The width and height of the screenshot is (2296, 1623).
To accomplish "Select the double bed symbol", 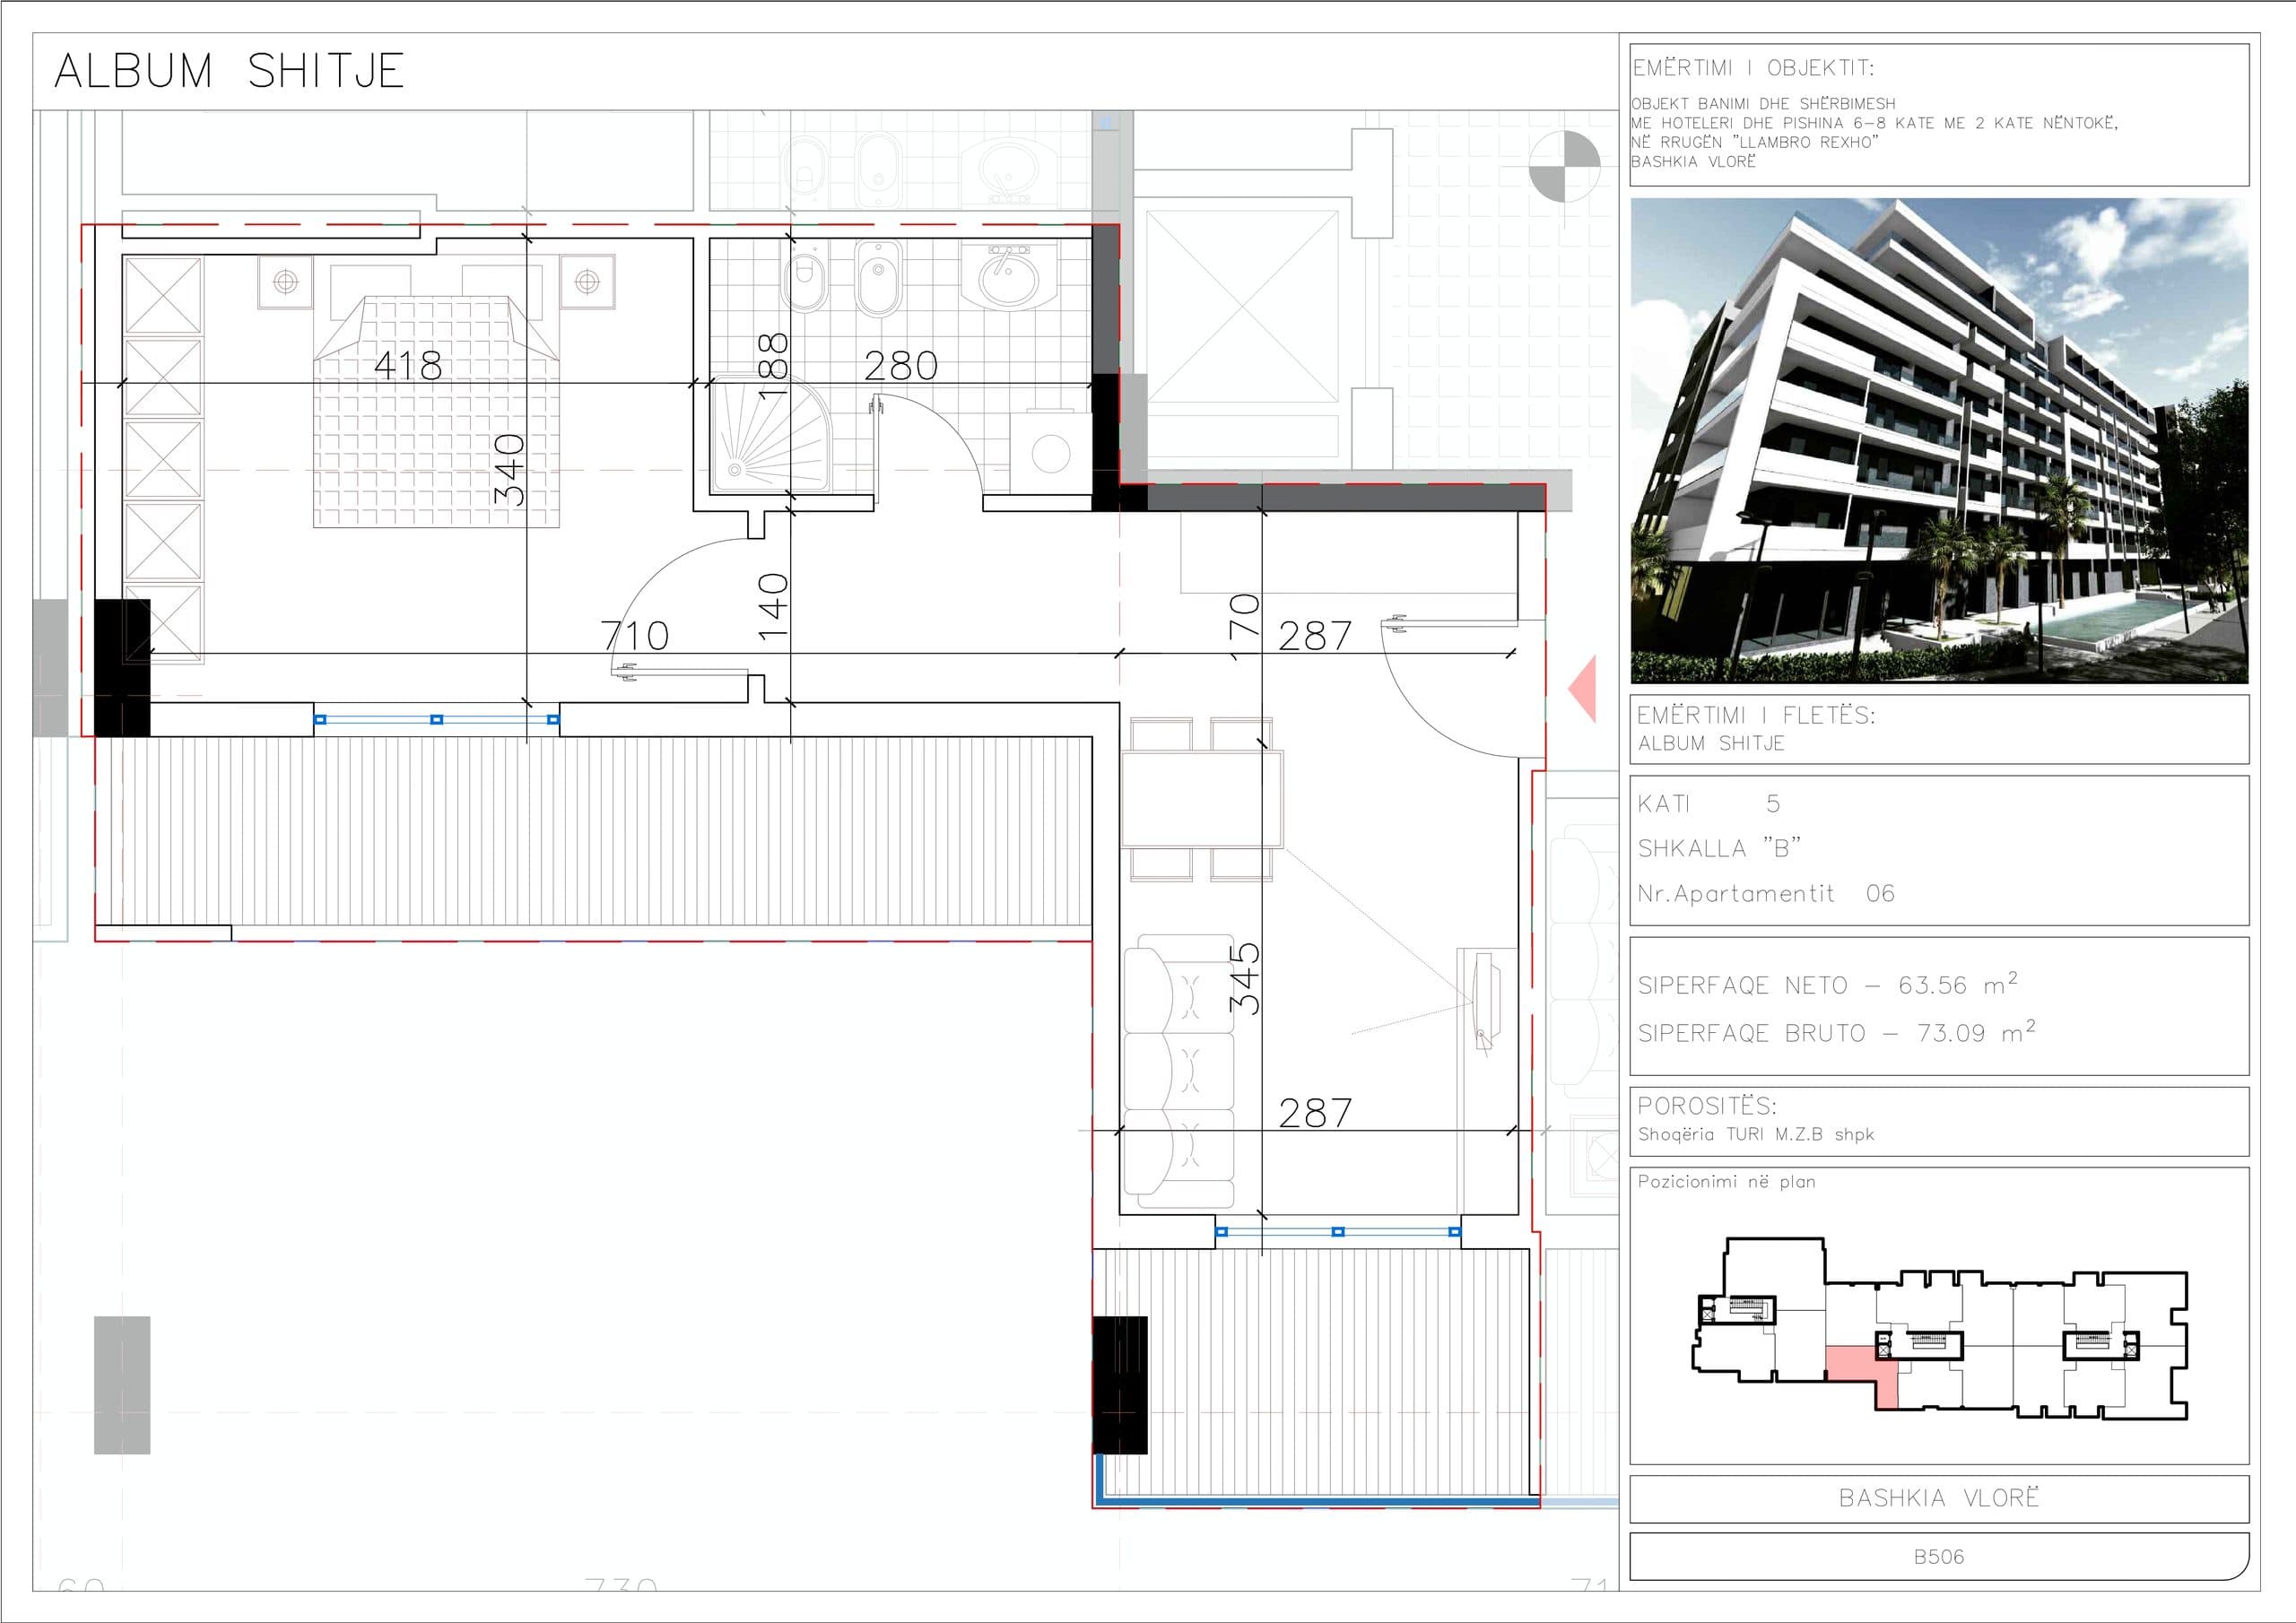I will tap(436, 411).
